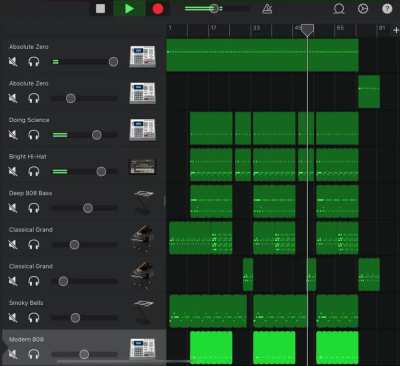Click the Modern 808 volume slider knob
400x366 pixels.
(84, 354)
